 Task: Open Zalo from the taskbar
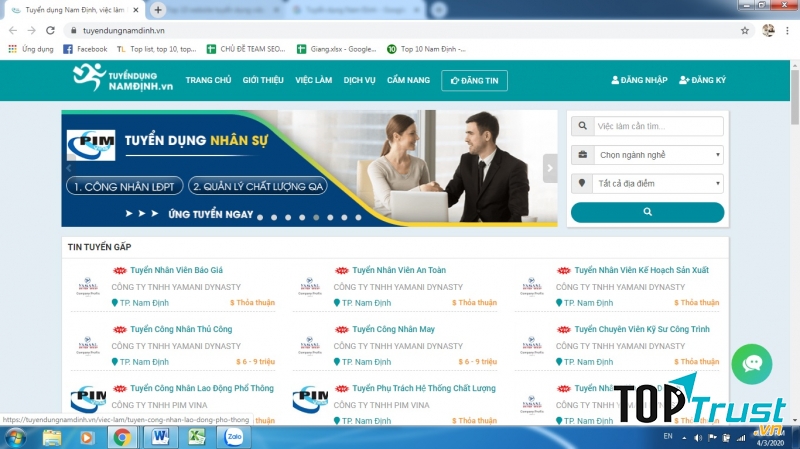click(x=236, y=437)
